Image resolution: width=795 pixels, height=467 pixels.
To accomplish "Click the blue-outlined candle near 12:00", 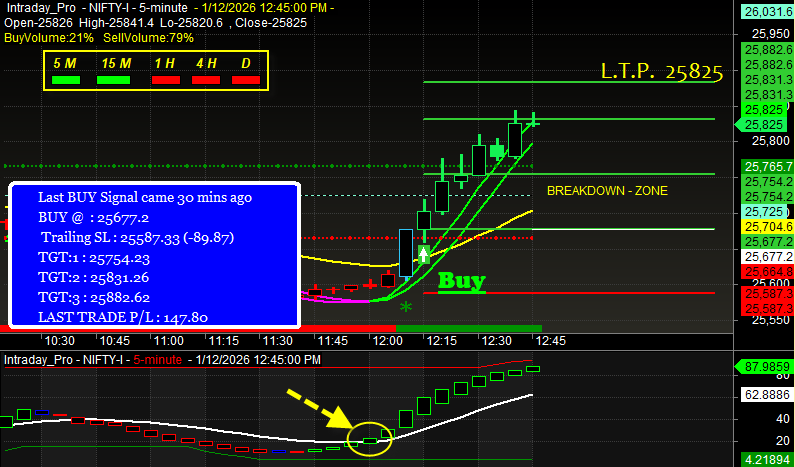I will pos(406,253).
